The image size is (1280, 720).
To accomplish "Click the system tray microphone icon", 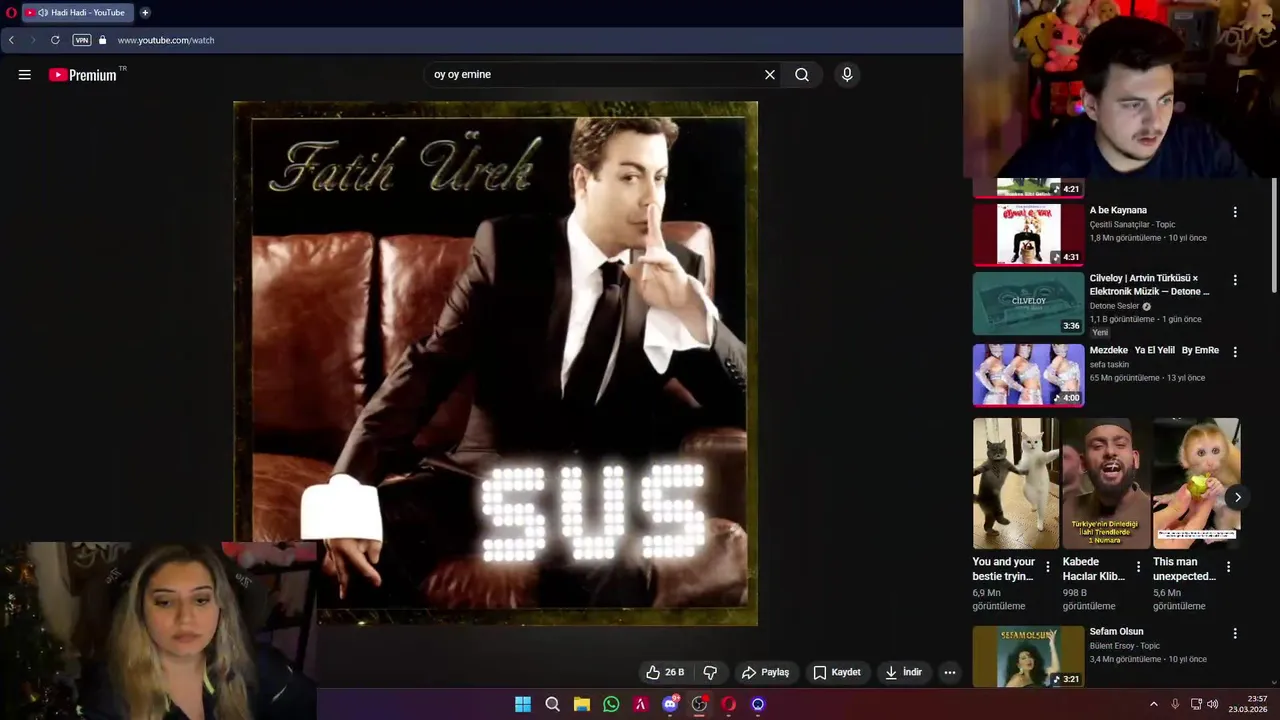I will point(1175,704).
